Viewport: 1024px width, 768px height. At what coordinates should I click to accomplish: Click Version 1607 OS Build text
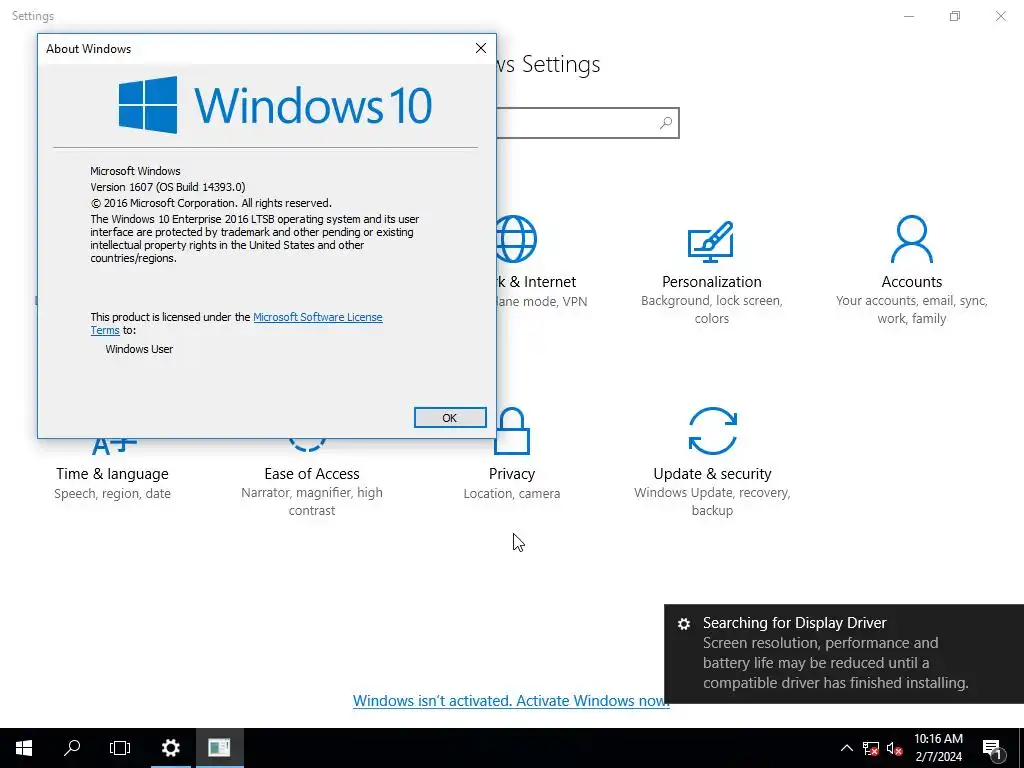coord(168,187)
